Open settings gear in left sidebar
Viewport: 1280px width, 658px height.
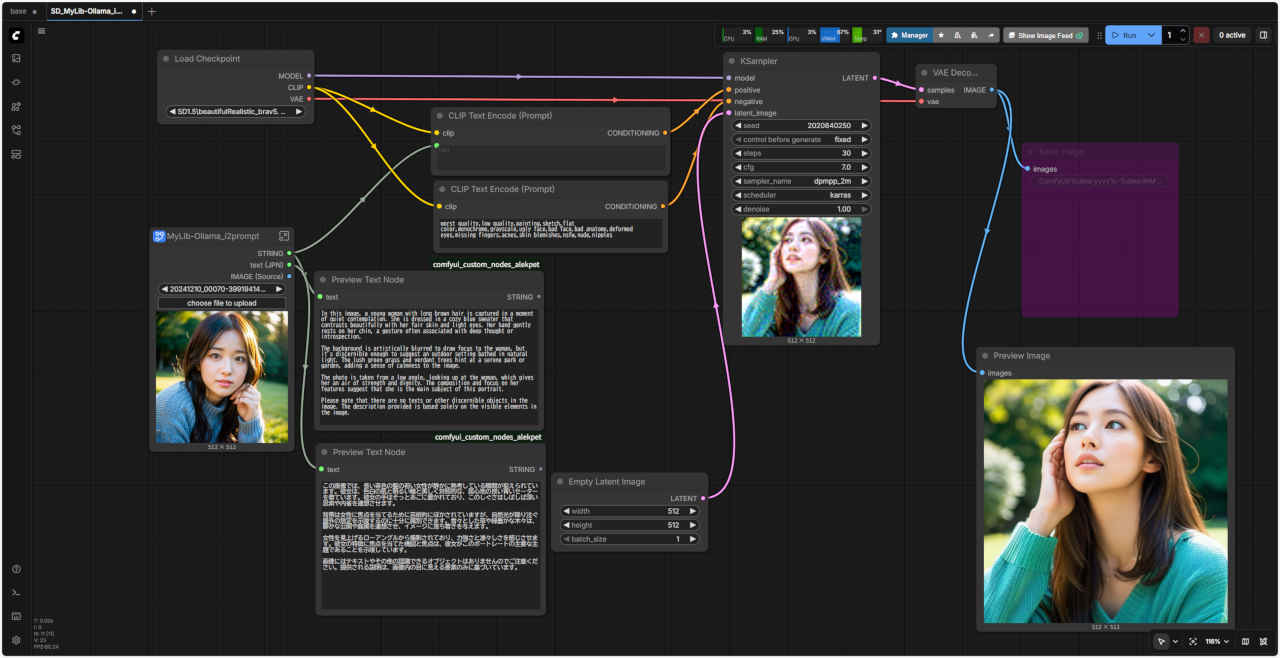click(16, 640)
